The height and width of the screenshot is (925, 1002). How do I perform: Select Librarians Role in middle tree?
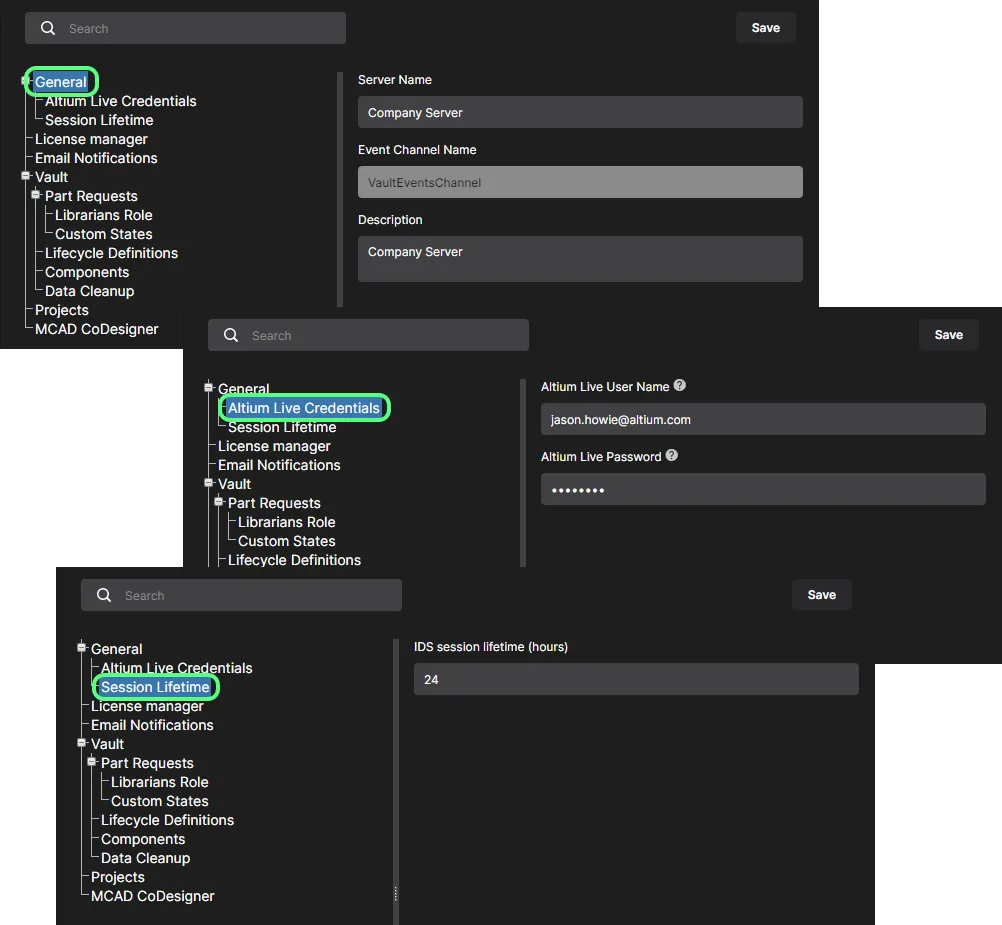[x=286, y=522]
